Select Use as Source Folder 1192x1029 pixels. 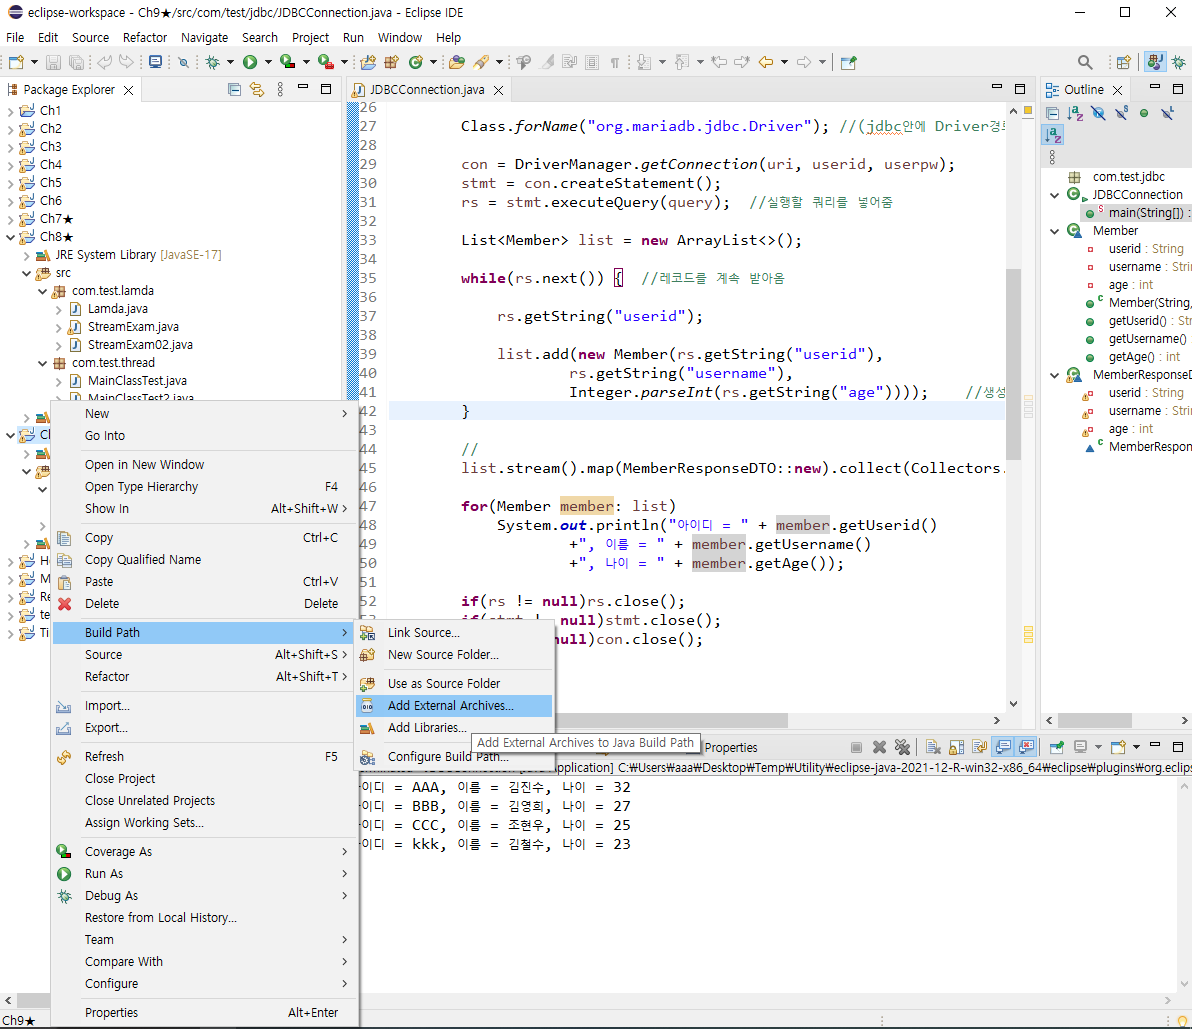pyautogui.click(x=454, y=684)
